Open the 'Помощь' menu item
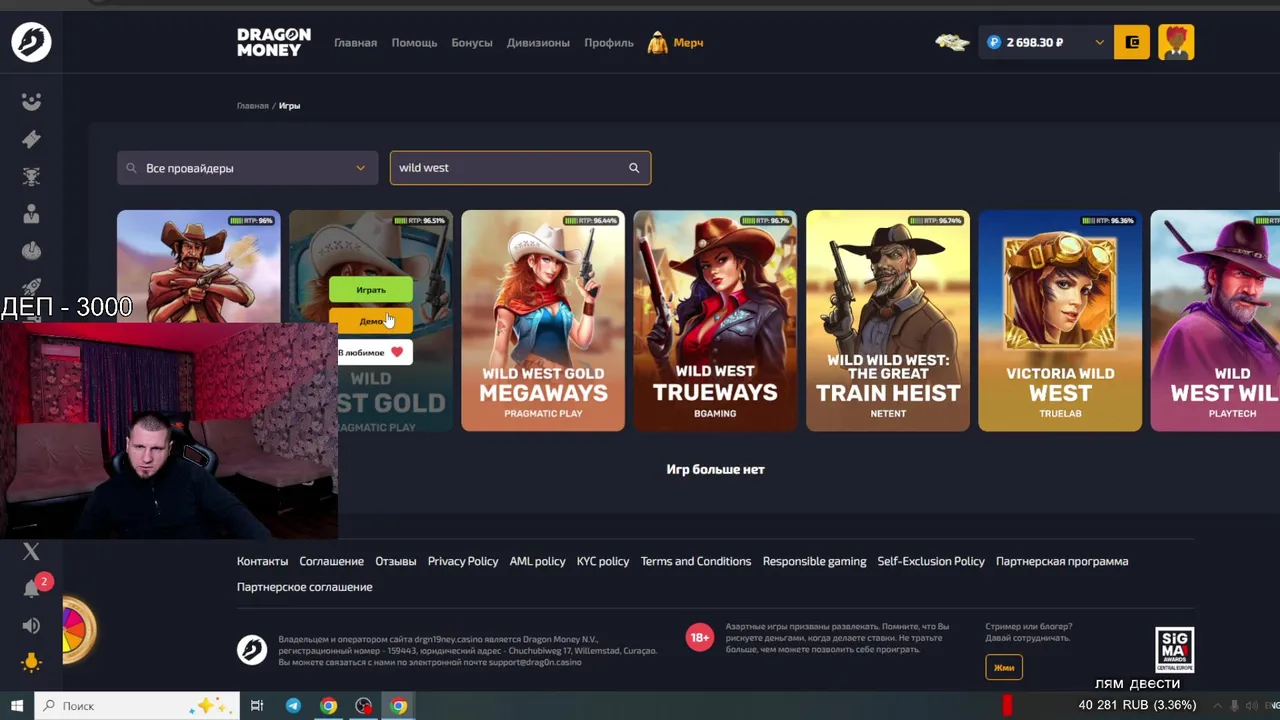Screen dimensions: 1280x720 tap(414, 43)
